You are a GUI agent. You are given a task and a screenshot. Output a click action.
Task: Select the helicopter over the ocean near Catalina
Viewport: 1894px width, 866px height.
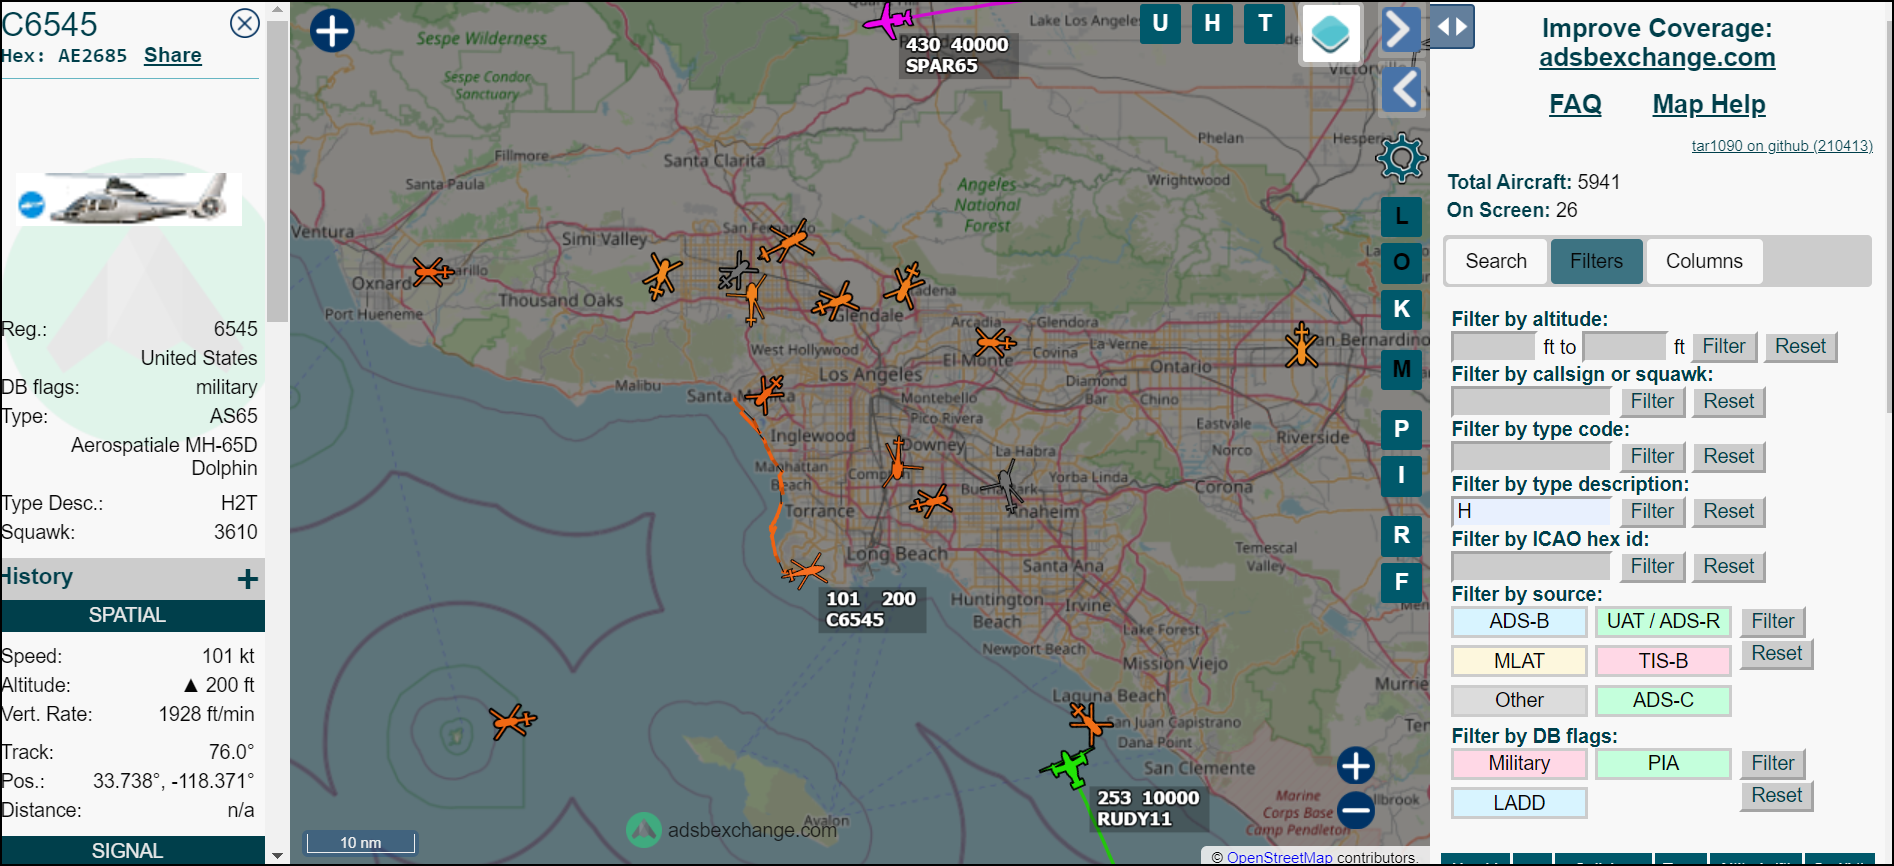513,721
